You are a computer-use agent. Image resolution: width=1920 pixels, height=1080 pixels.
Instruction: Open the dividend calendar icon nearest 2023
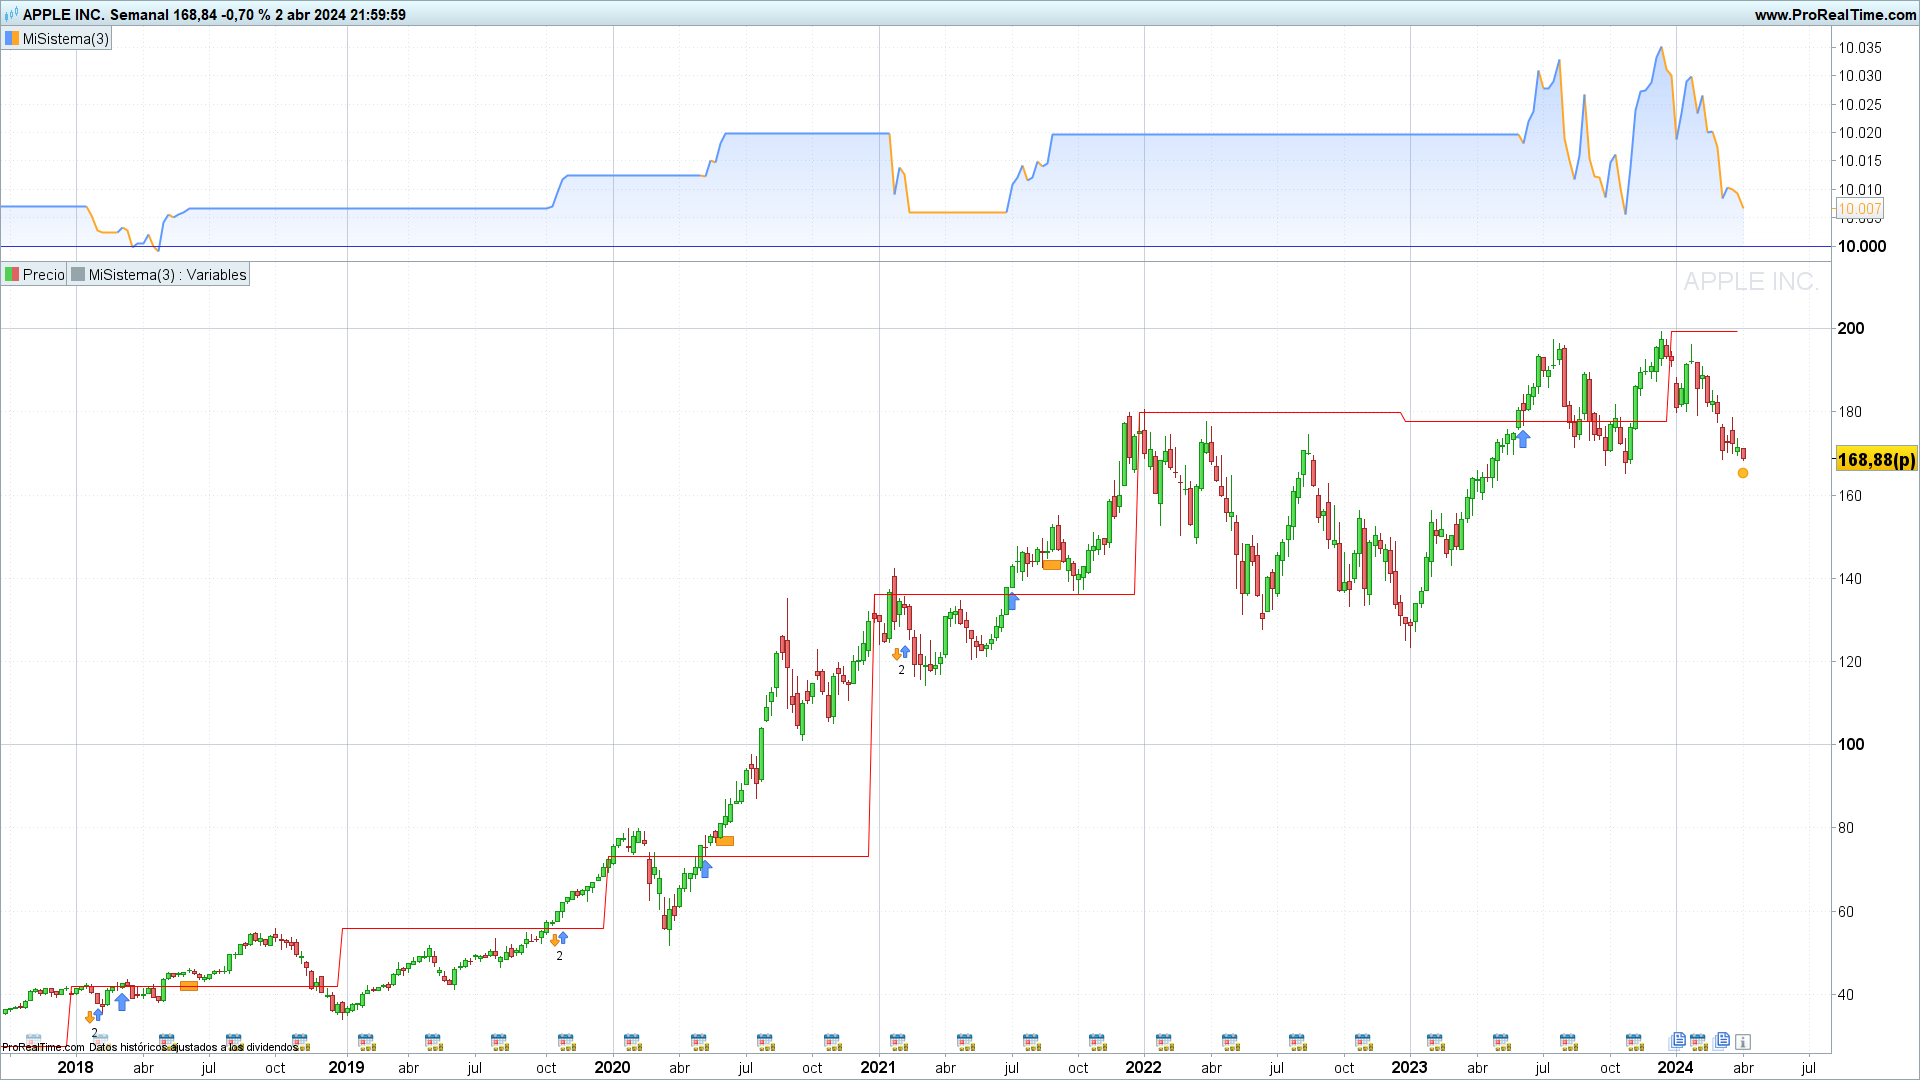click(x=1434, y=1042)
